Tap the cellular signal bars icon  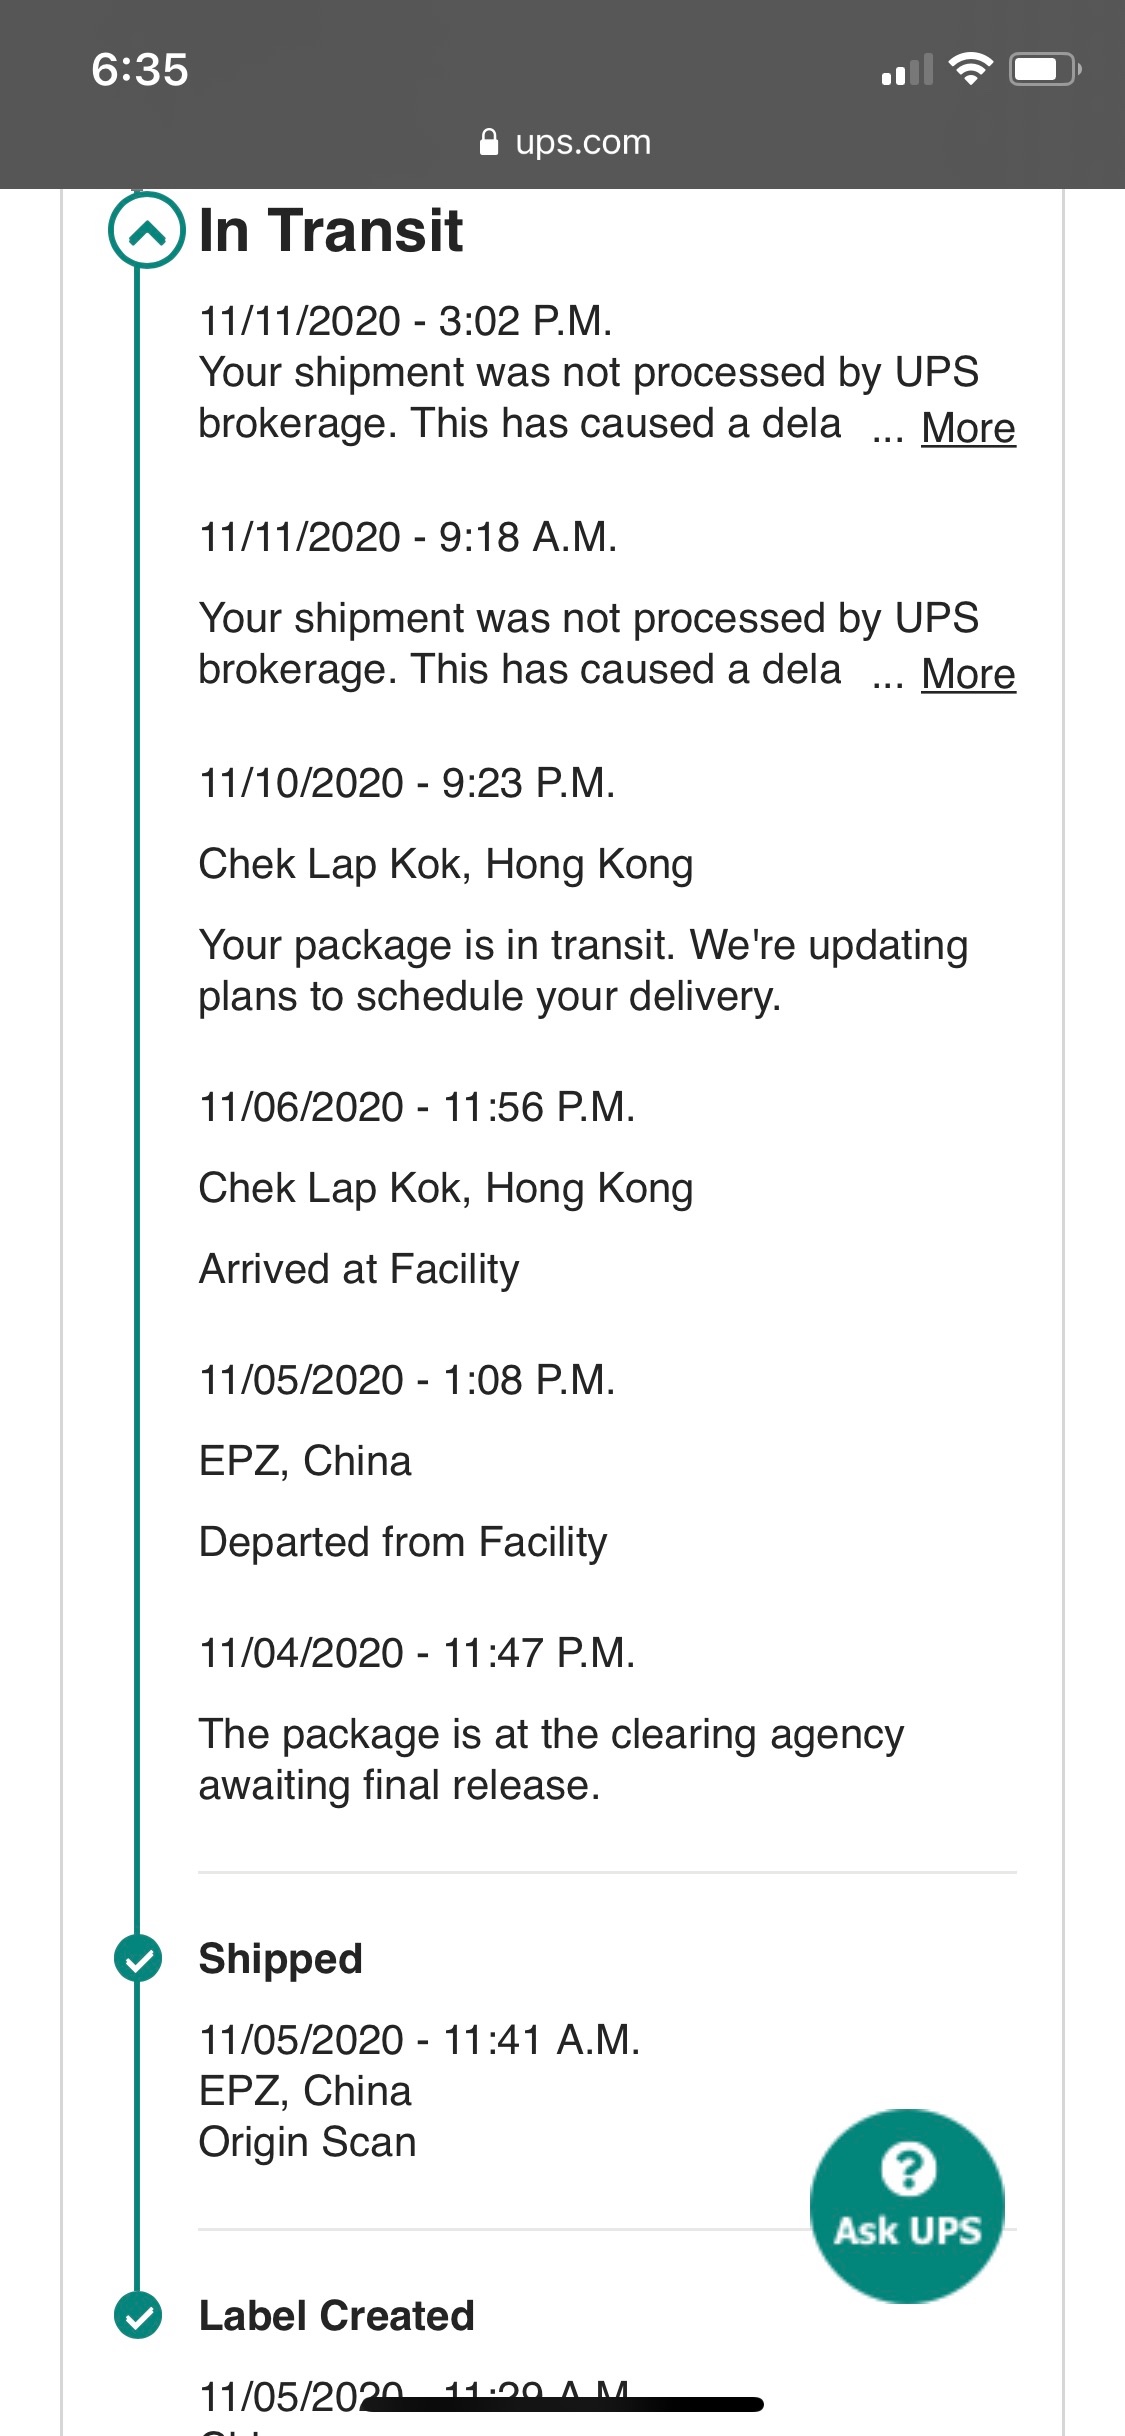click(907, 70)
